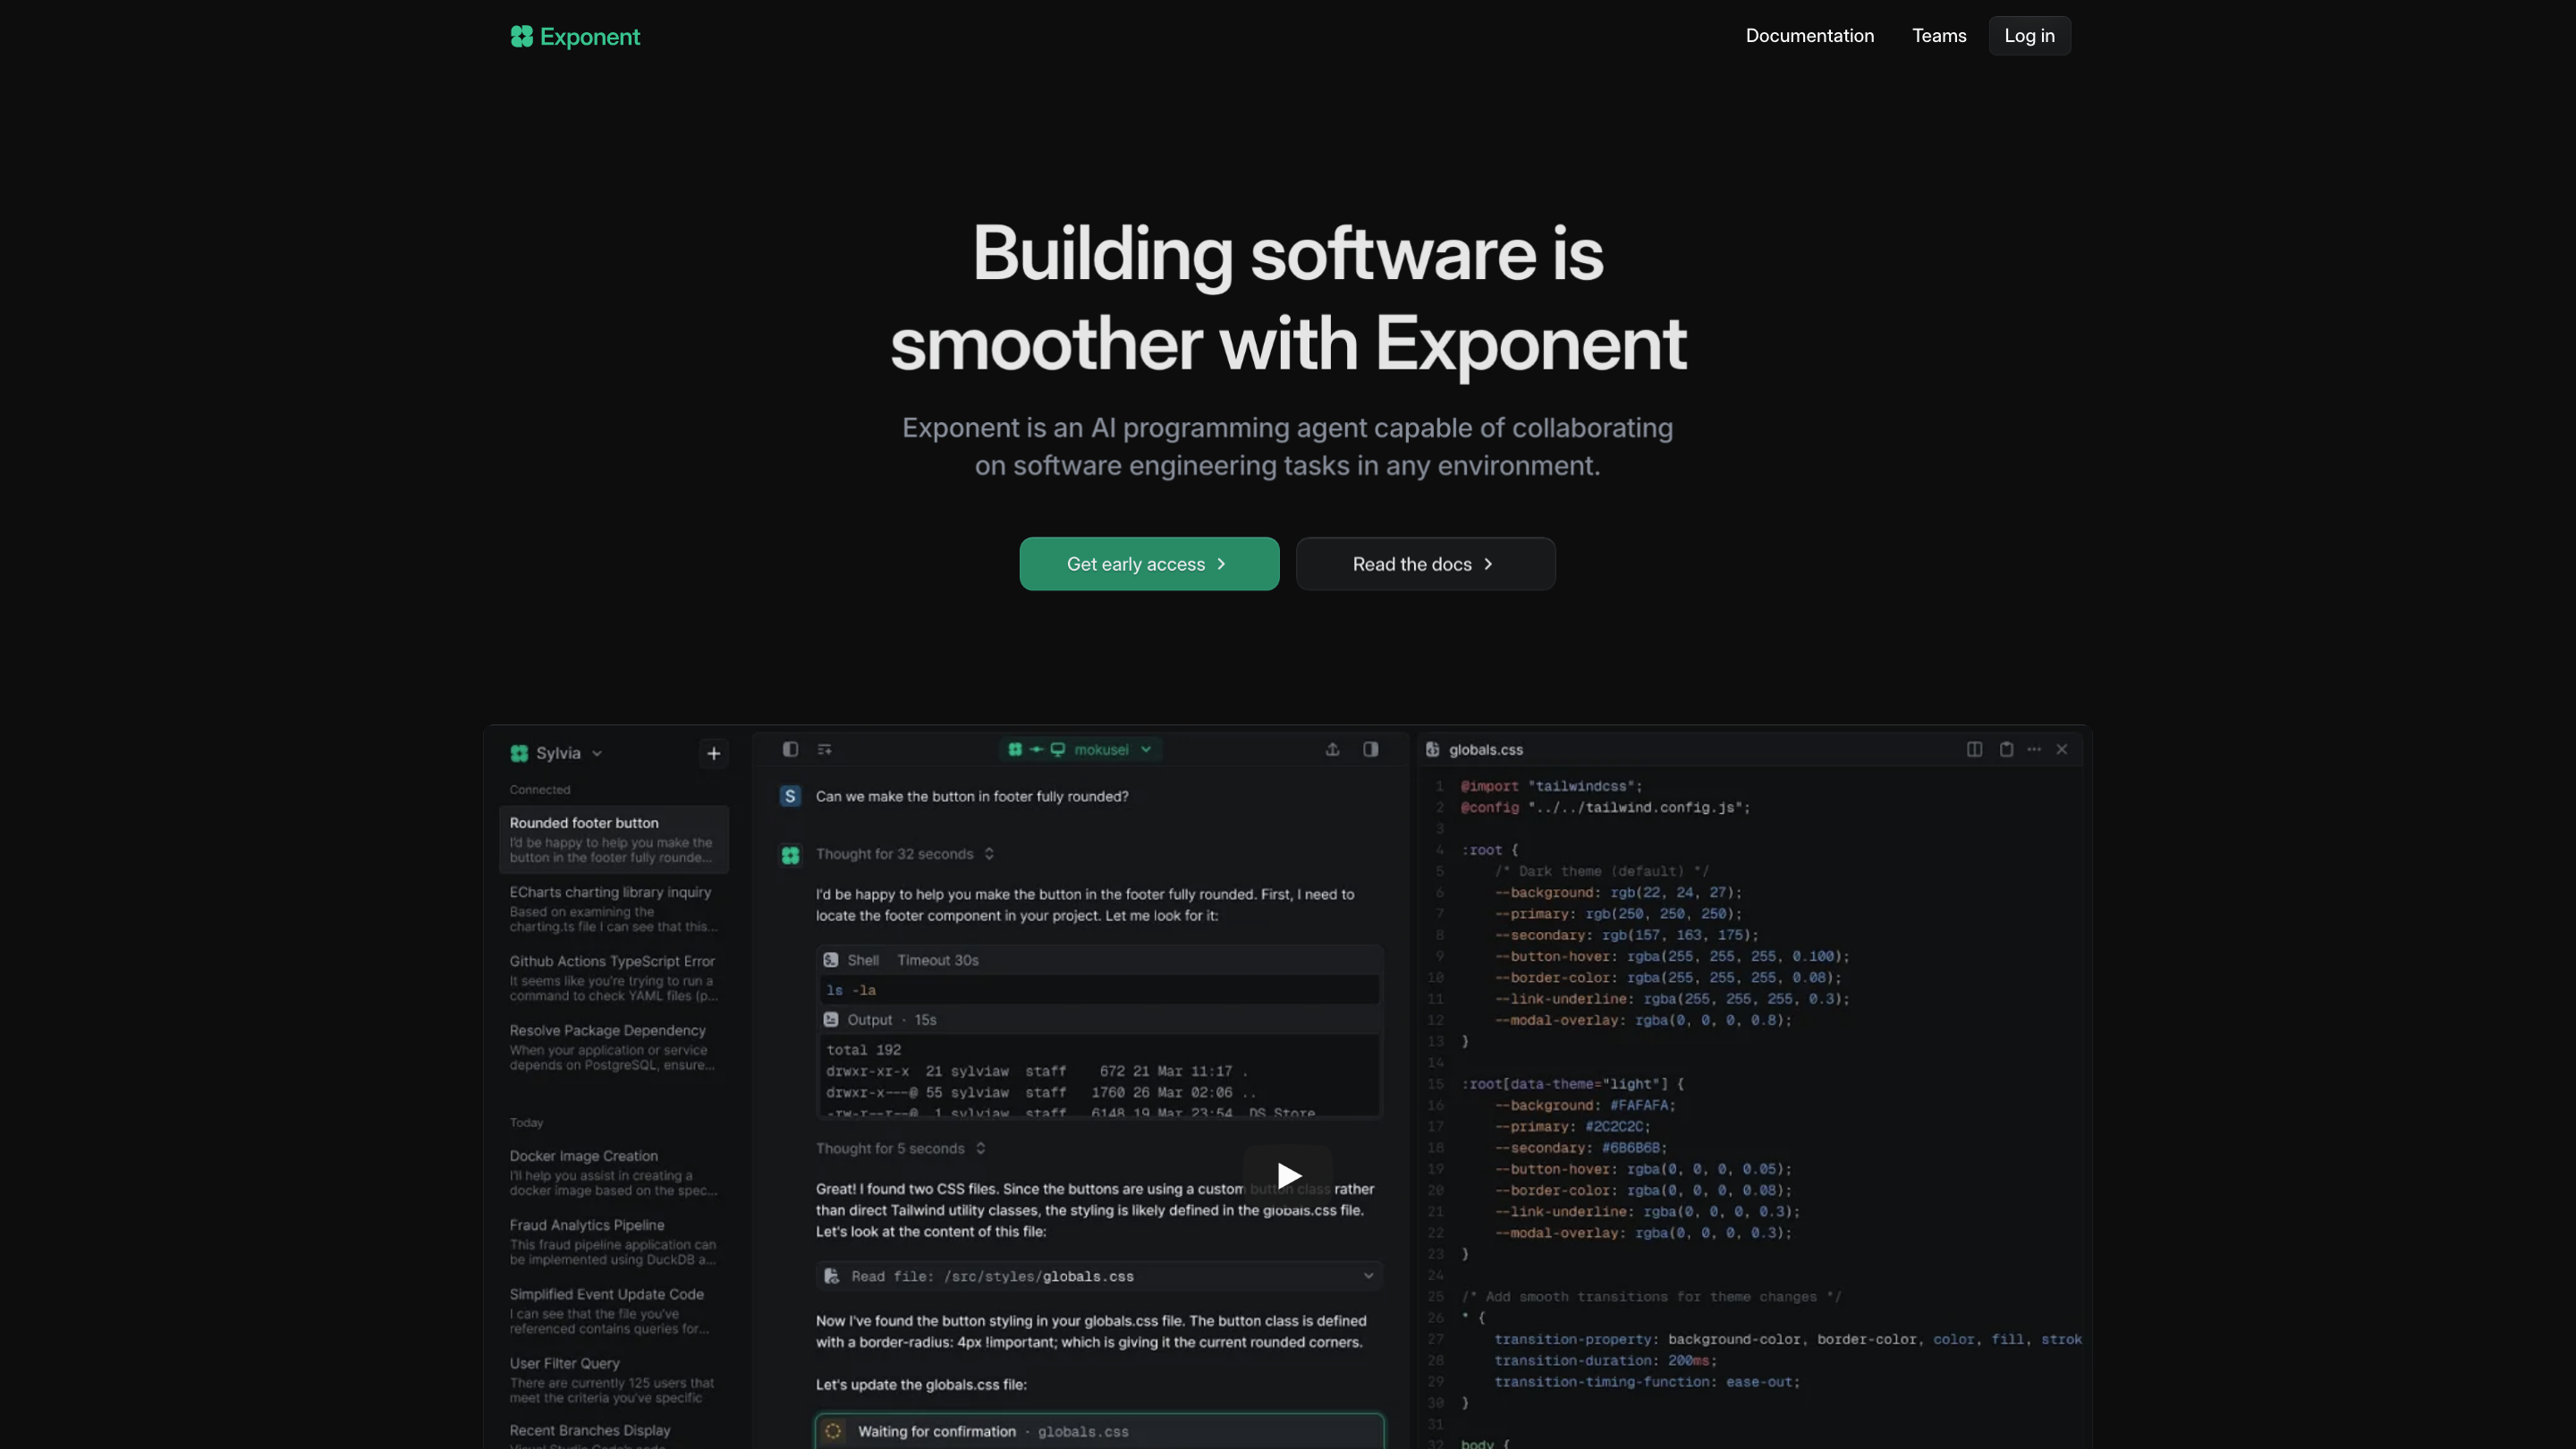Expand the Read file globals.css chevron

click(x=1368, y=1276)
